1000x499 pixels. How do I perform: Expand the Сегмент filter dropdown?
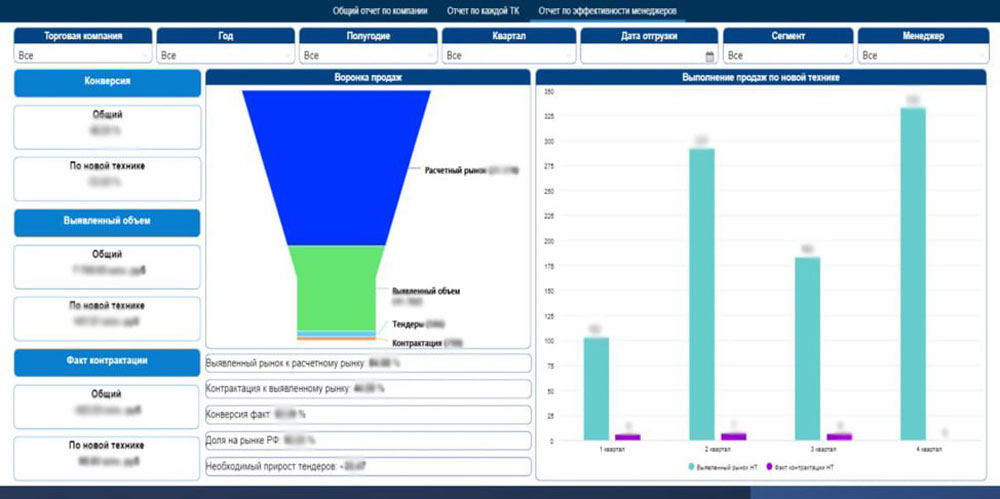(x=787, y=56)
